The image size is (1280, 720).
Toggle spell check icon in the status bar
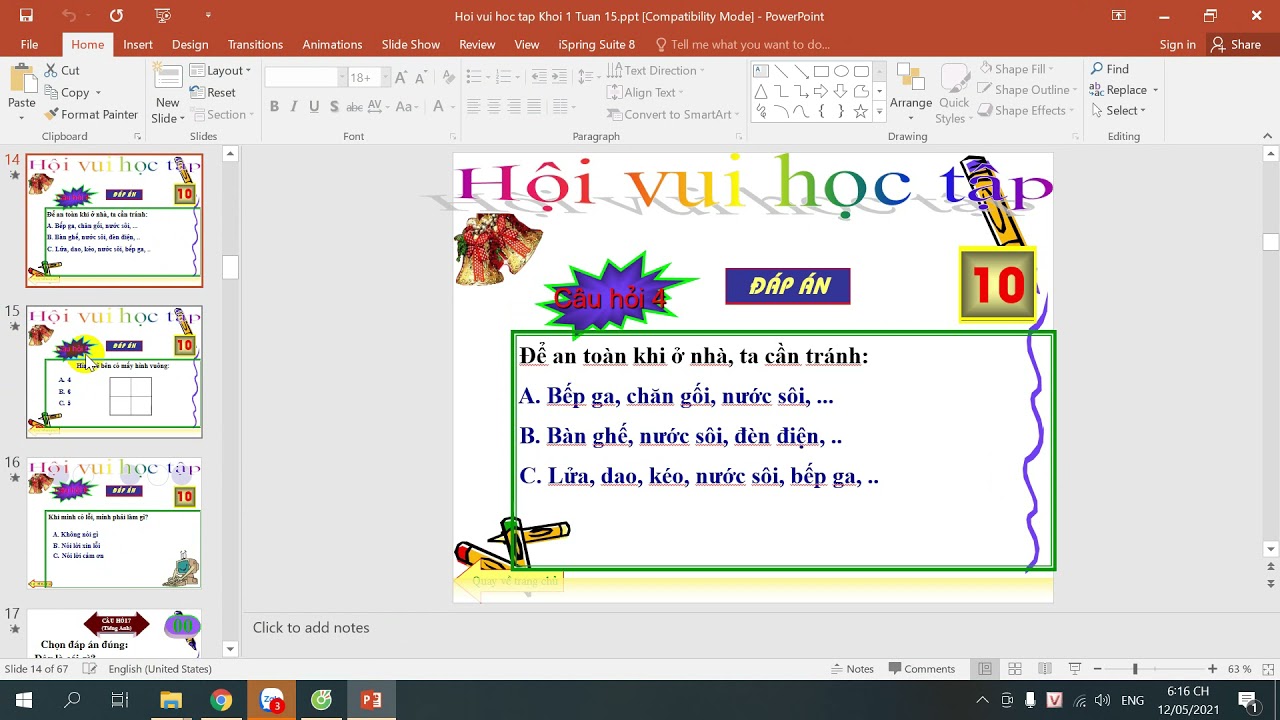89,669
